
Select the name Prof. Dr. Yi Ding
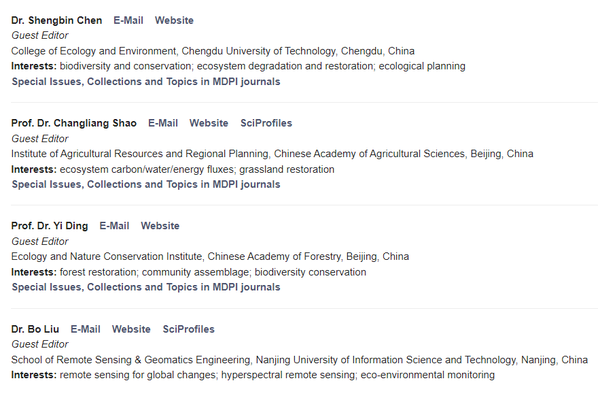click(50, 226)
